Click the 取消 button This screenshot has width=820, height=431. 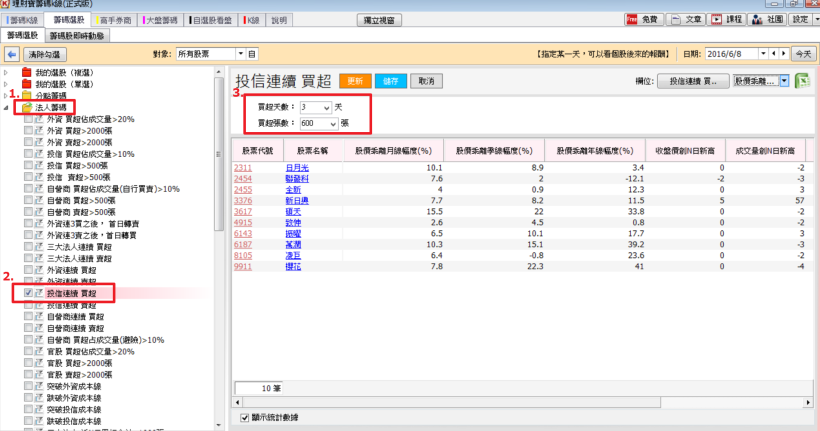tap(427, 81)
